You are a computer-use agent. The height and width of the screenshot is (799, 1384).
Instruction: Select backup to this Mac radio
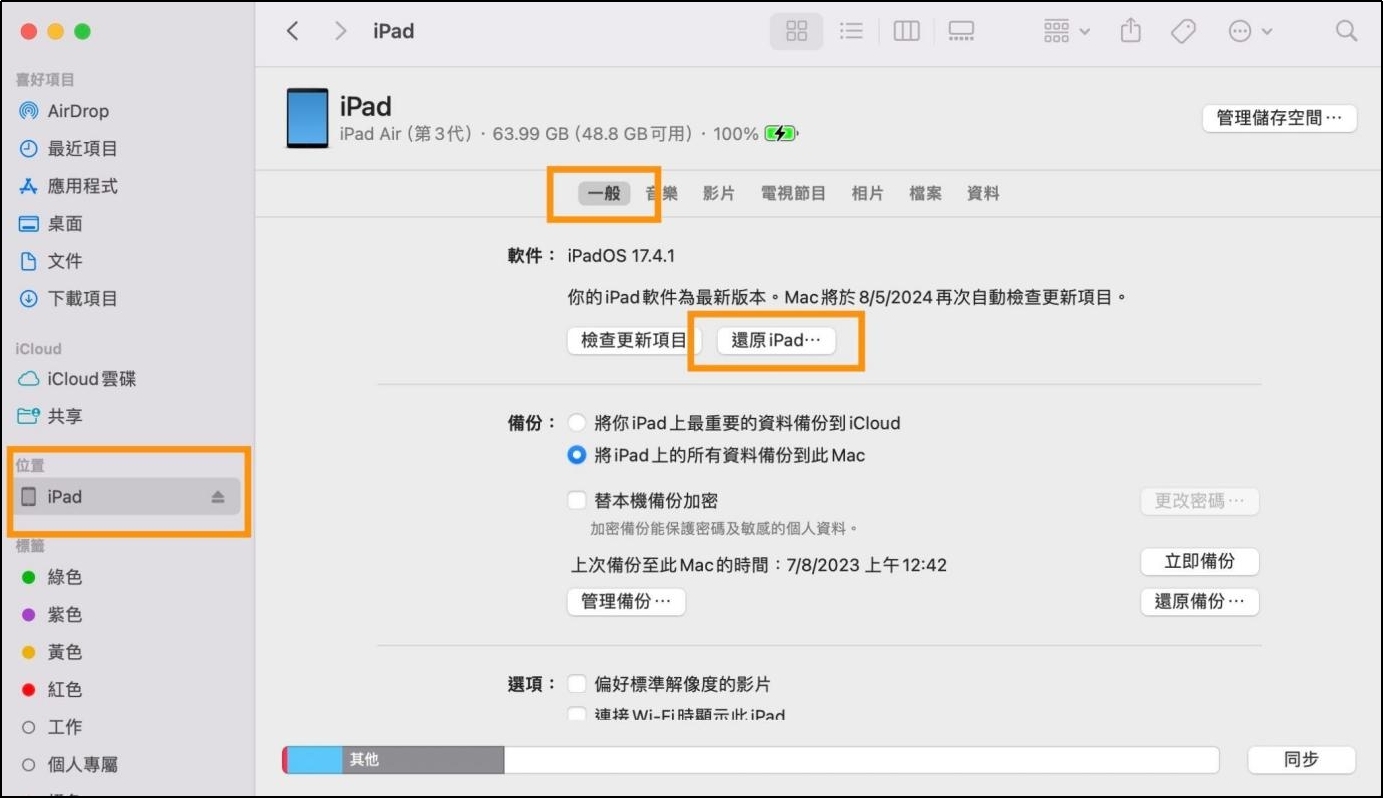tap(577, 455)
